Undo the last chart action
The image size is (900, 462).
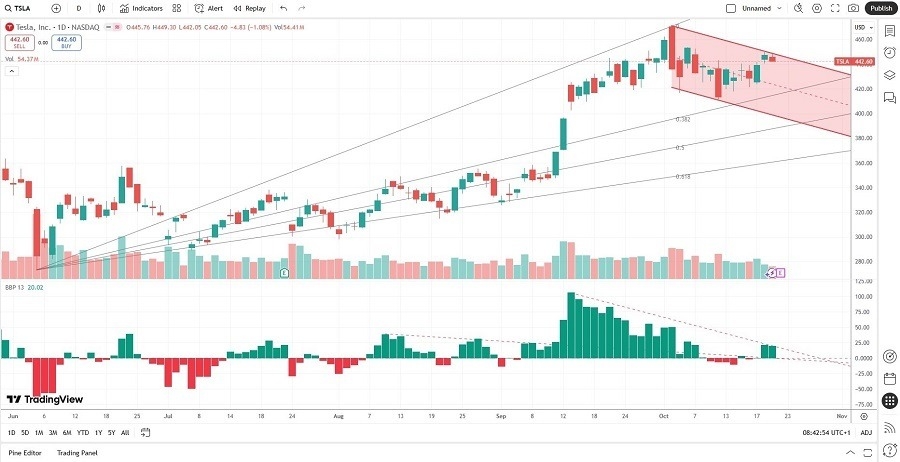coord(285,8)
